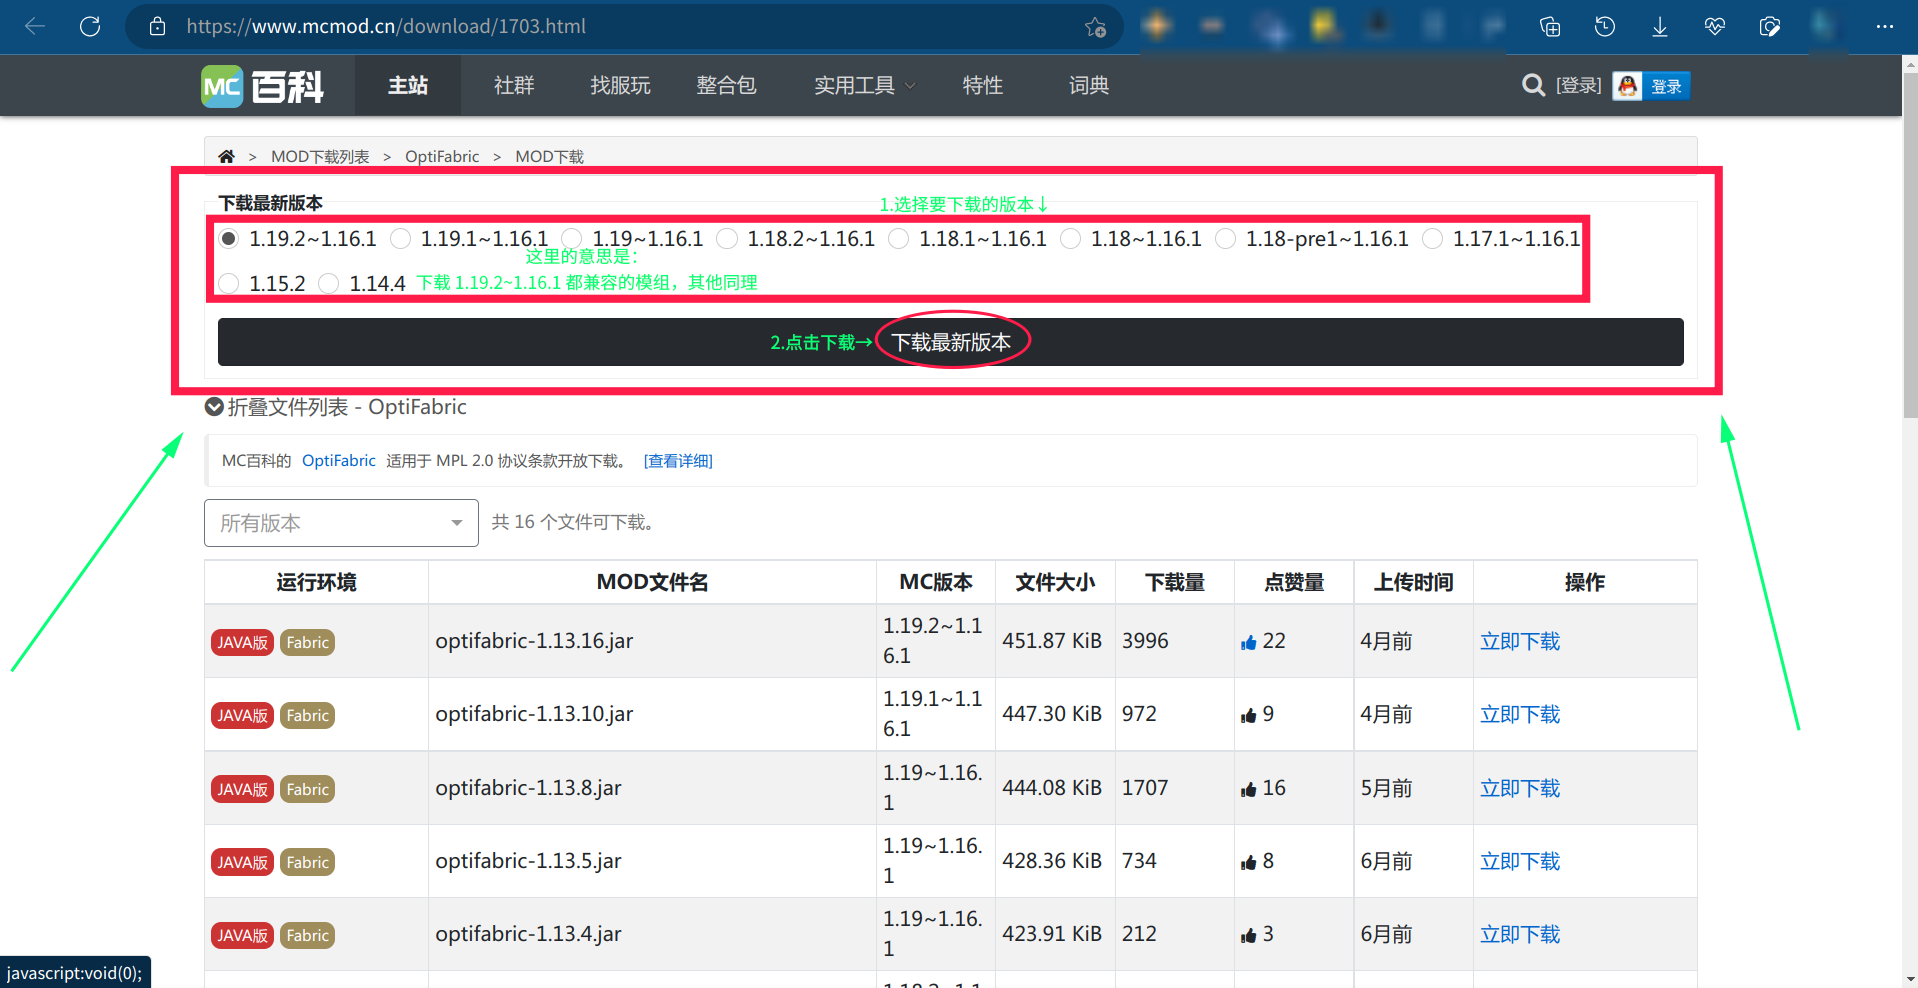Open the browser downloads icon
This screenshot has width=1918, height=988.
[1660, 27]
